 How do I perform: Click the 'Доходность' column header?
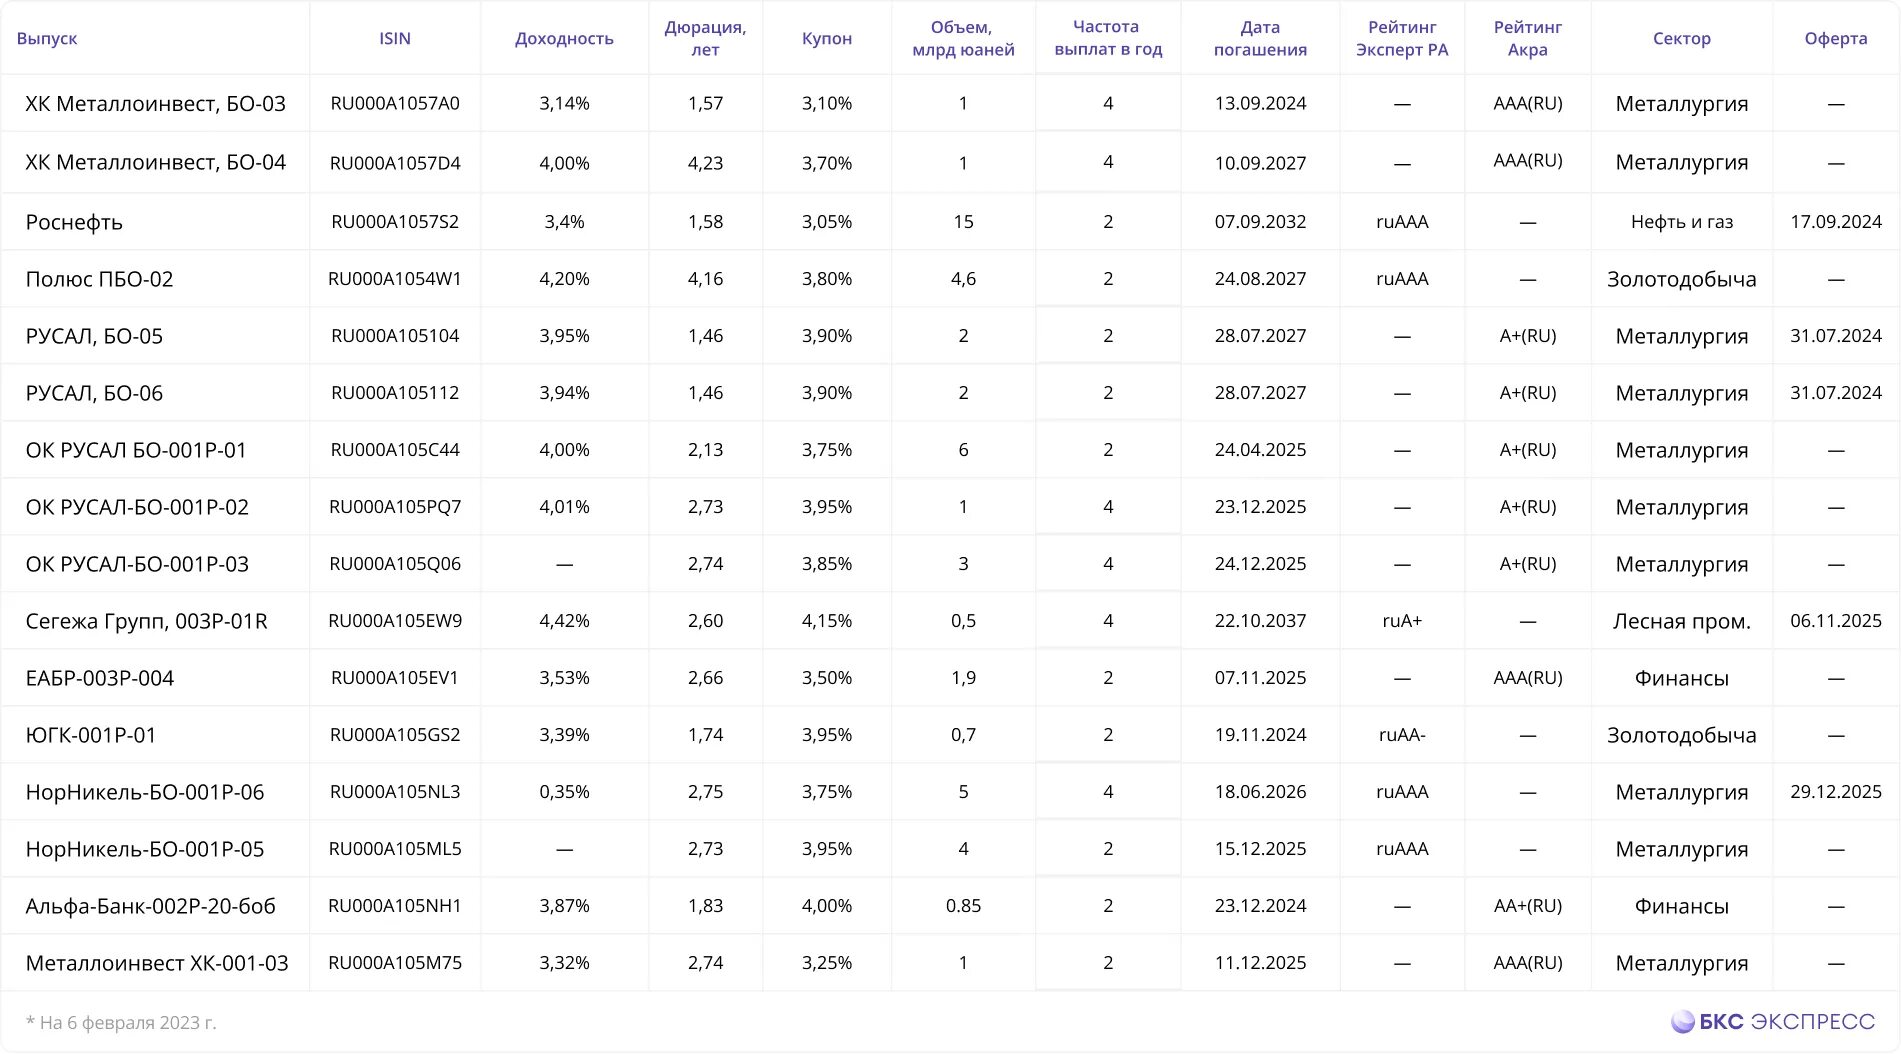point(564,38)
